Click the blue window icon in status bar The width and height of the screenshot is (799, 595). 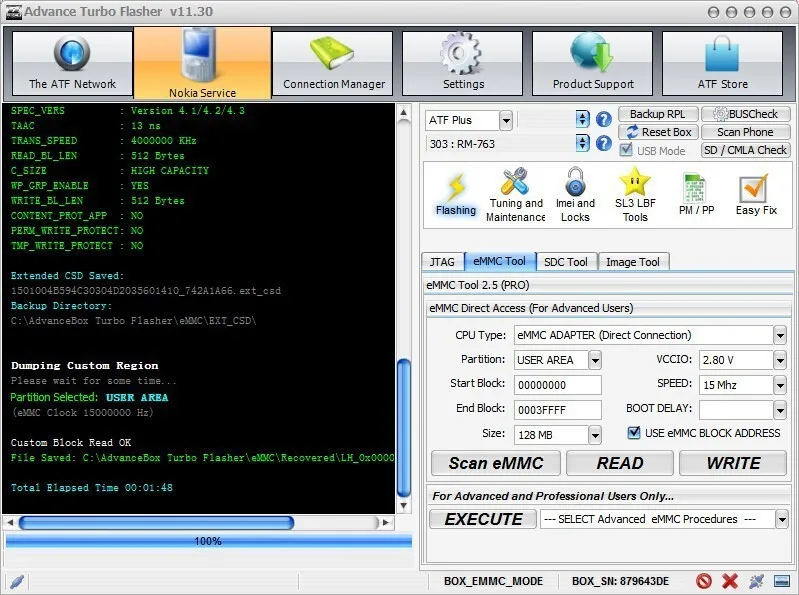[x=782, y=581]
